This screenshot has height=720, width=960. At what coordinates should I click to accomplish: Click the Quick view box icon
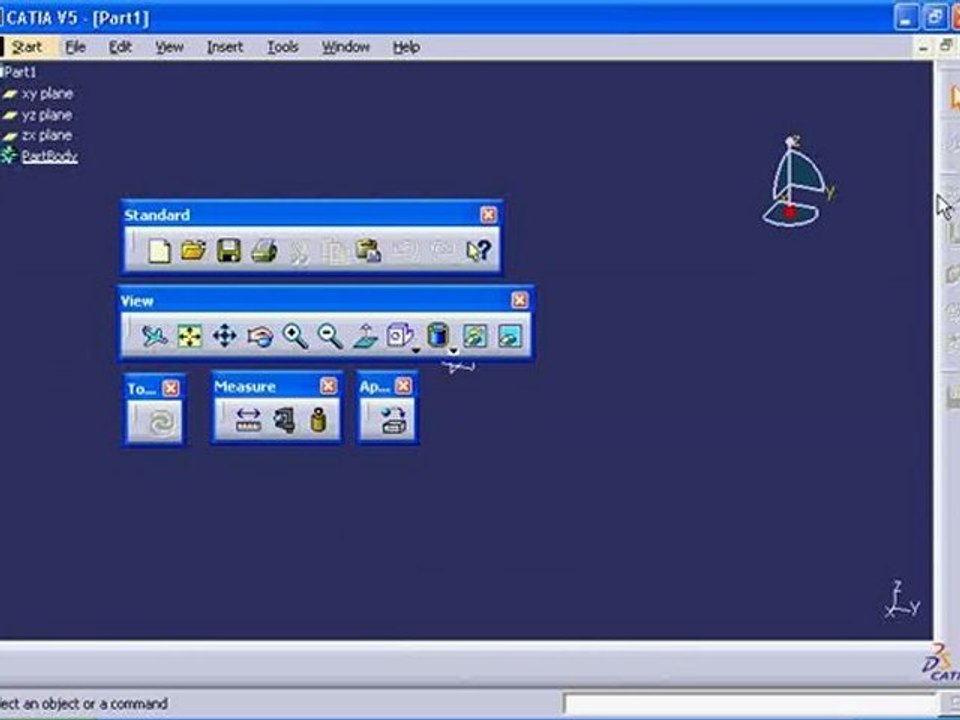pos(399,336)
